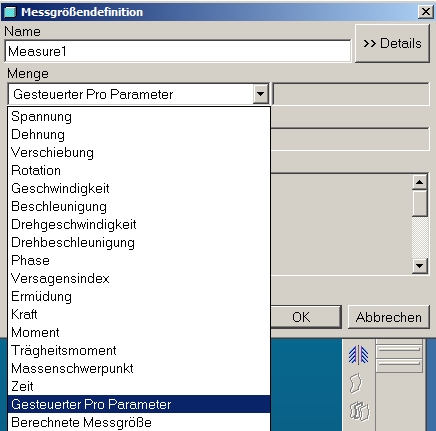
Task: Click the Messgrößendefinition title bar icon
Action: 10,12
